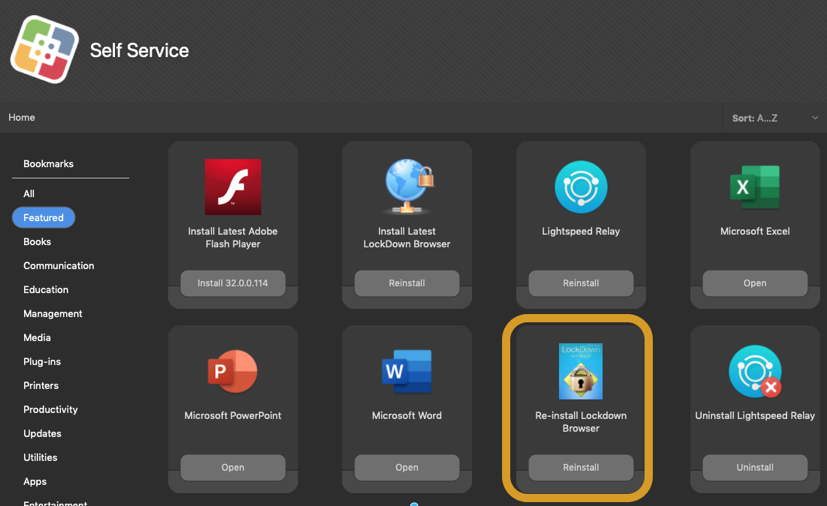Select the Utilities category
This screenshot has height=506, width=827.
40,457
